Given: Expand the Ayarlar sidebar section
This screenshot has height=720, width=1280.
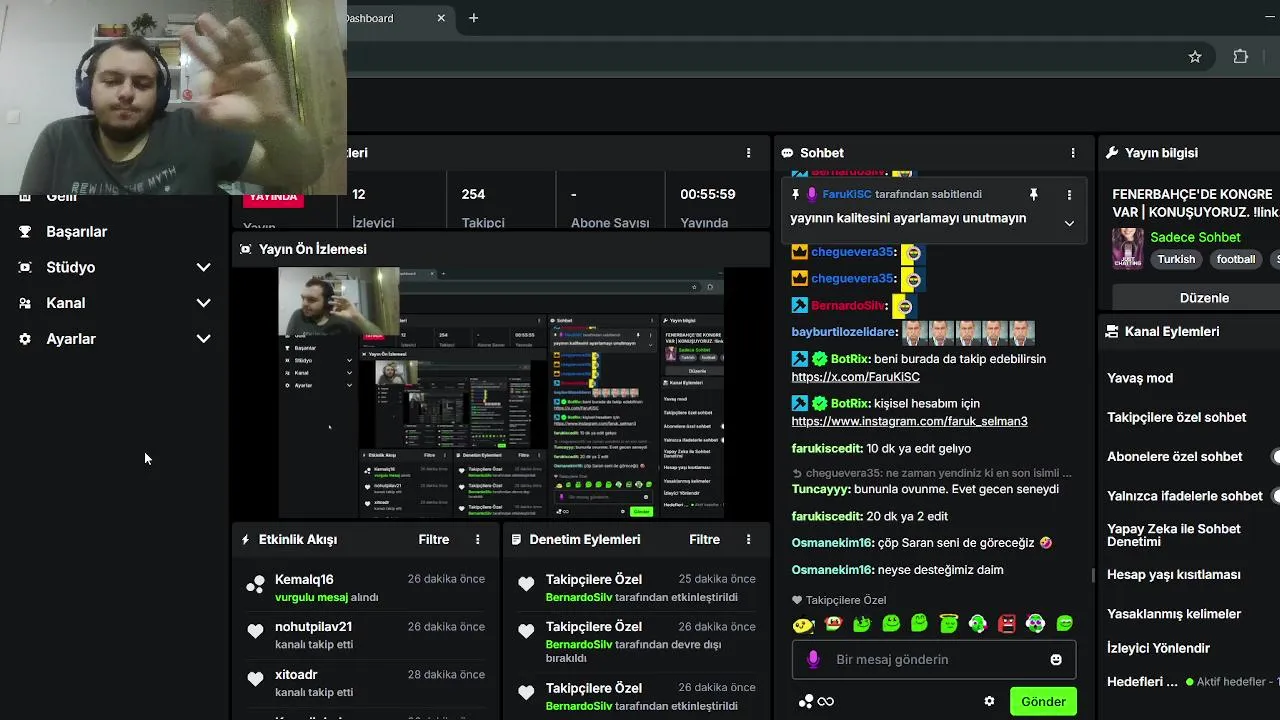Looking at the screenshot, I should coord(204,339).
